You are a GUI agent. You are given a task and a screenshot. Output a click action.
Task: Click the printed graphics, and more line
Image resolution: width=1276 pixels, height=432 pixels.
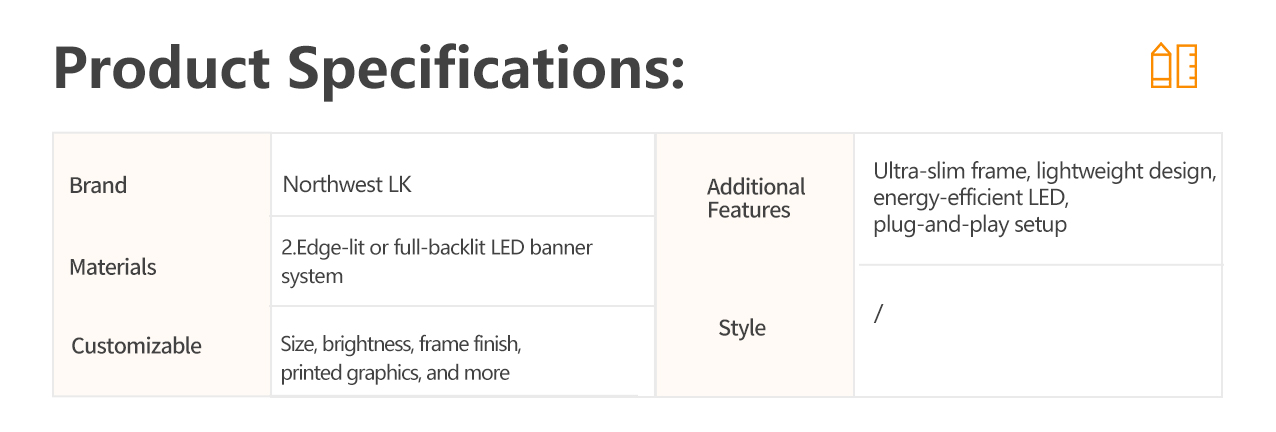[395, 374]
